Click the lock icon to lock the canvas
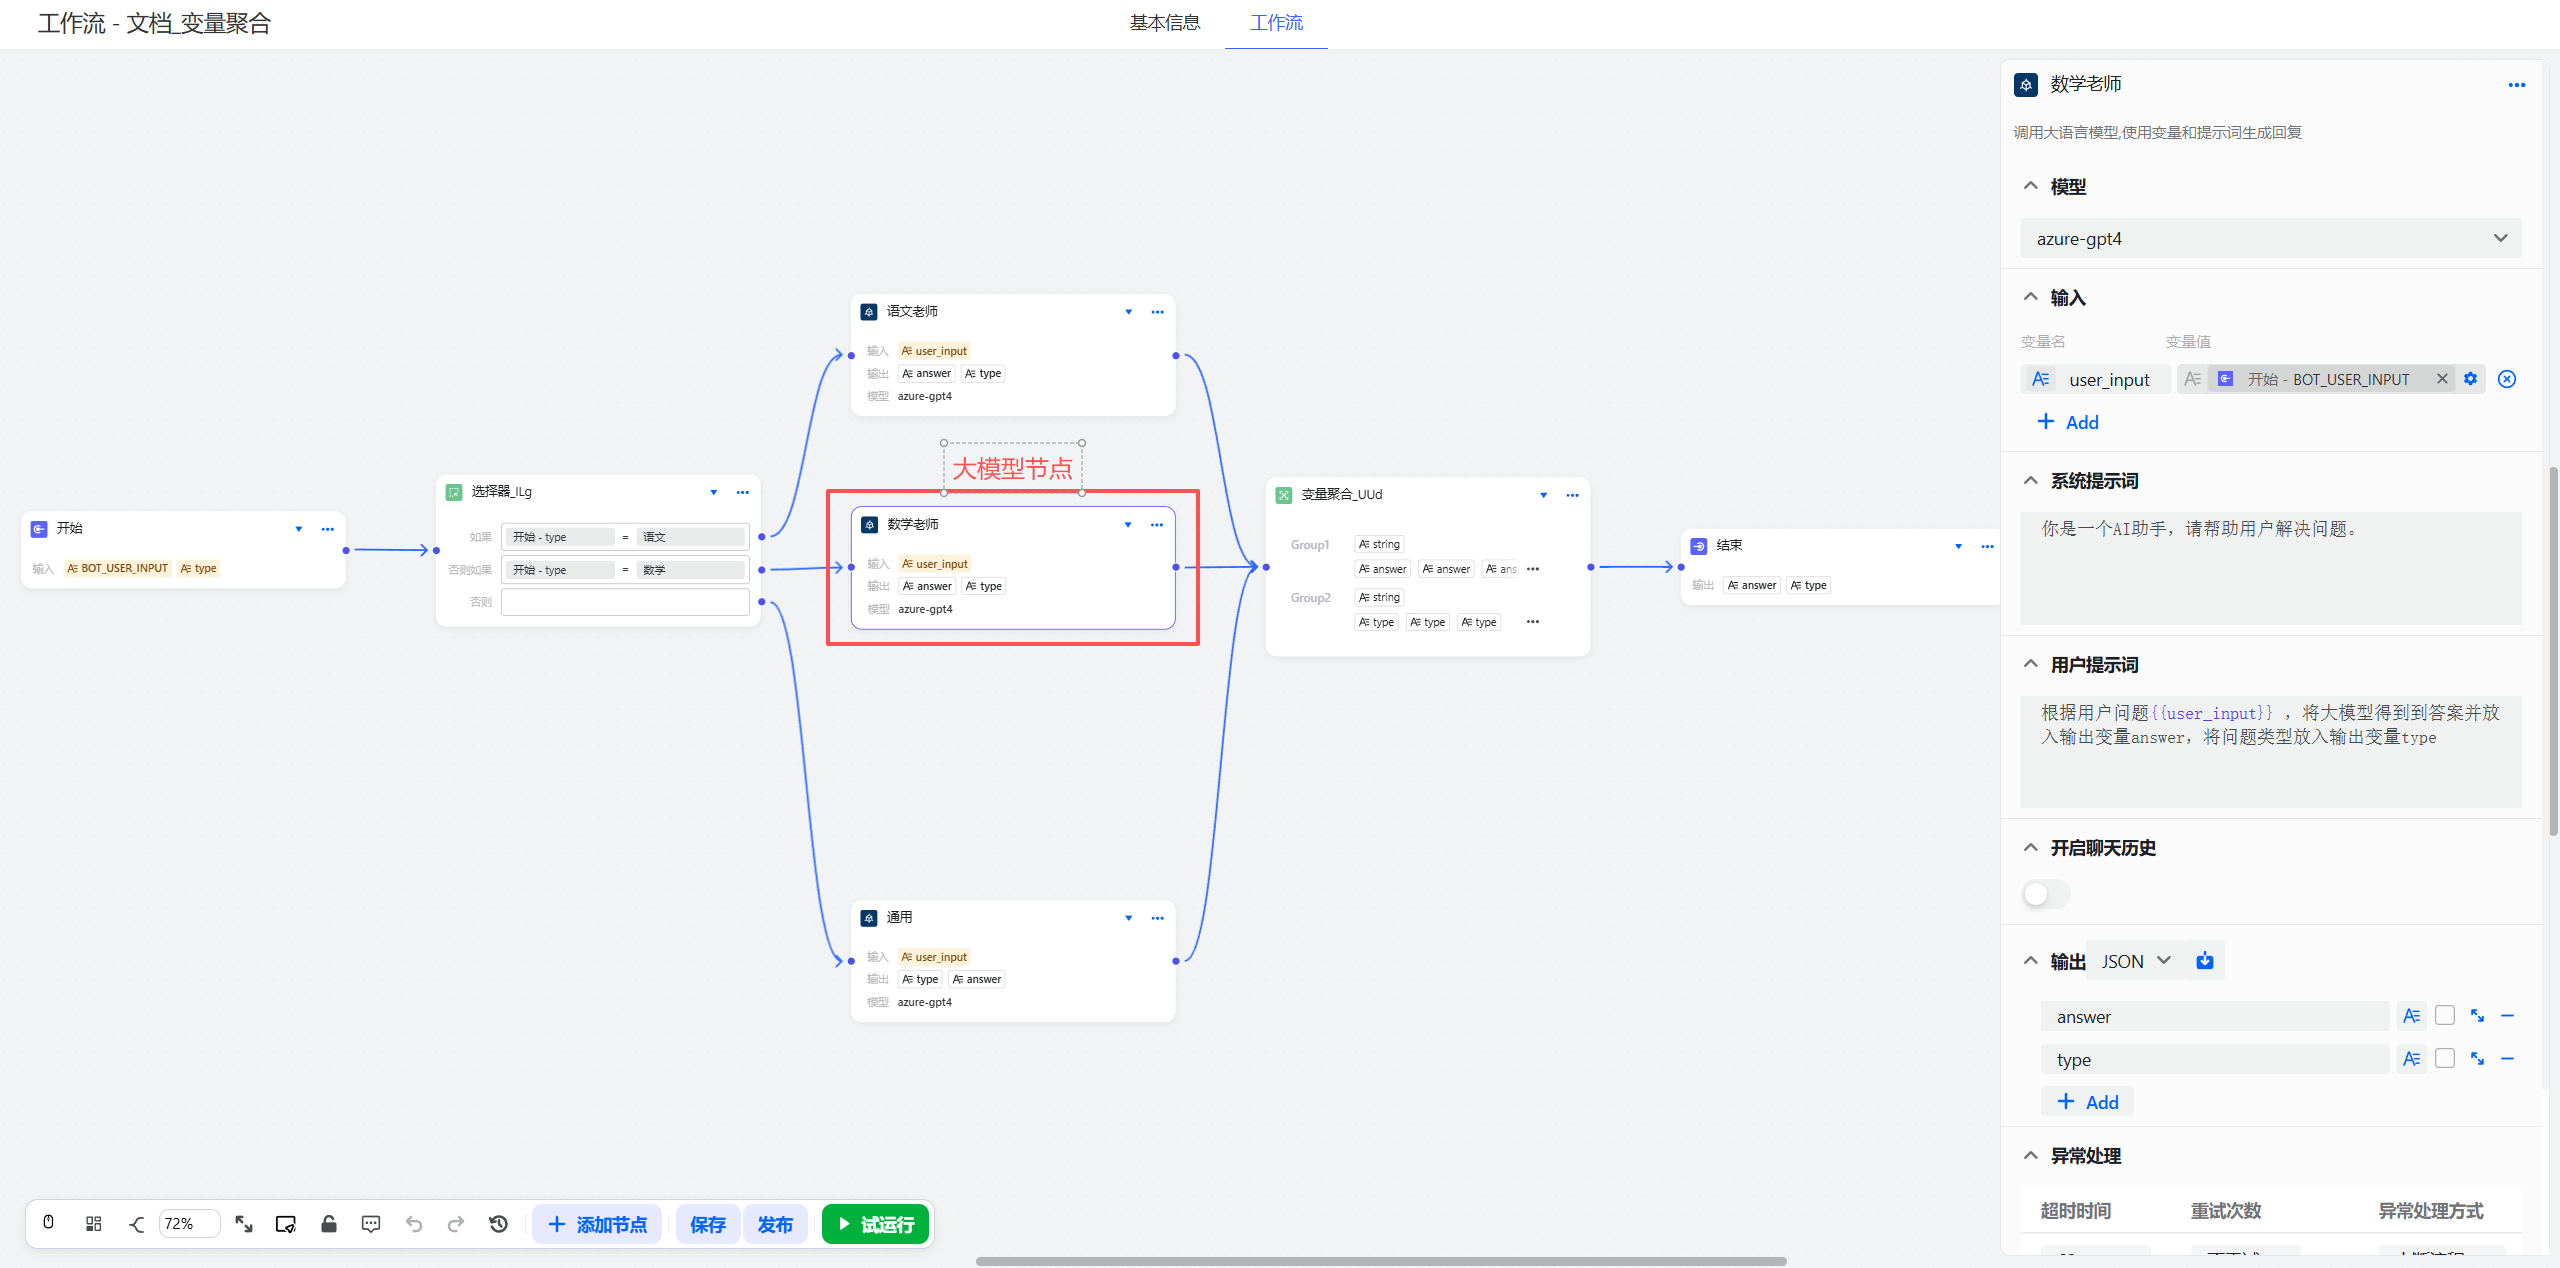The height and width of the screenshot is (1268, 2560). coord(329,1223)
